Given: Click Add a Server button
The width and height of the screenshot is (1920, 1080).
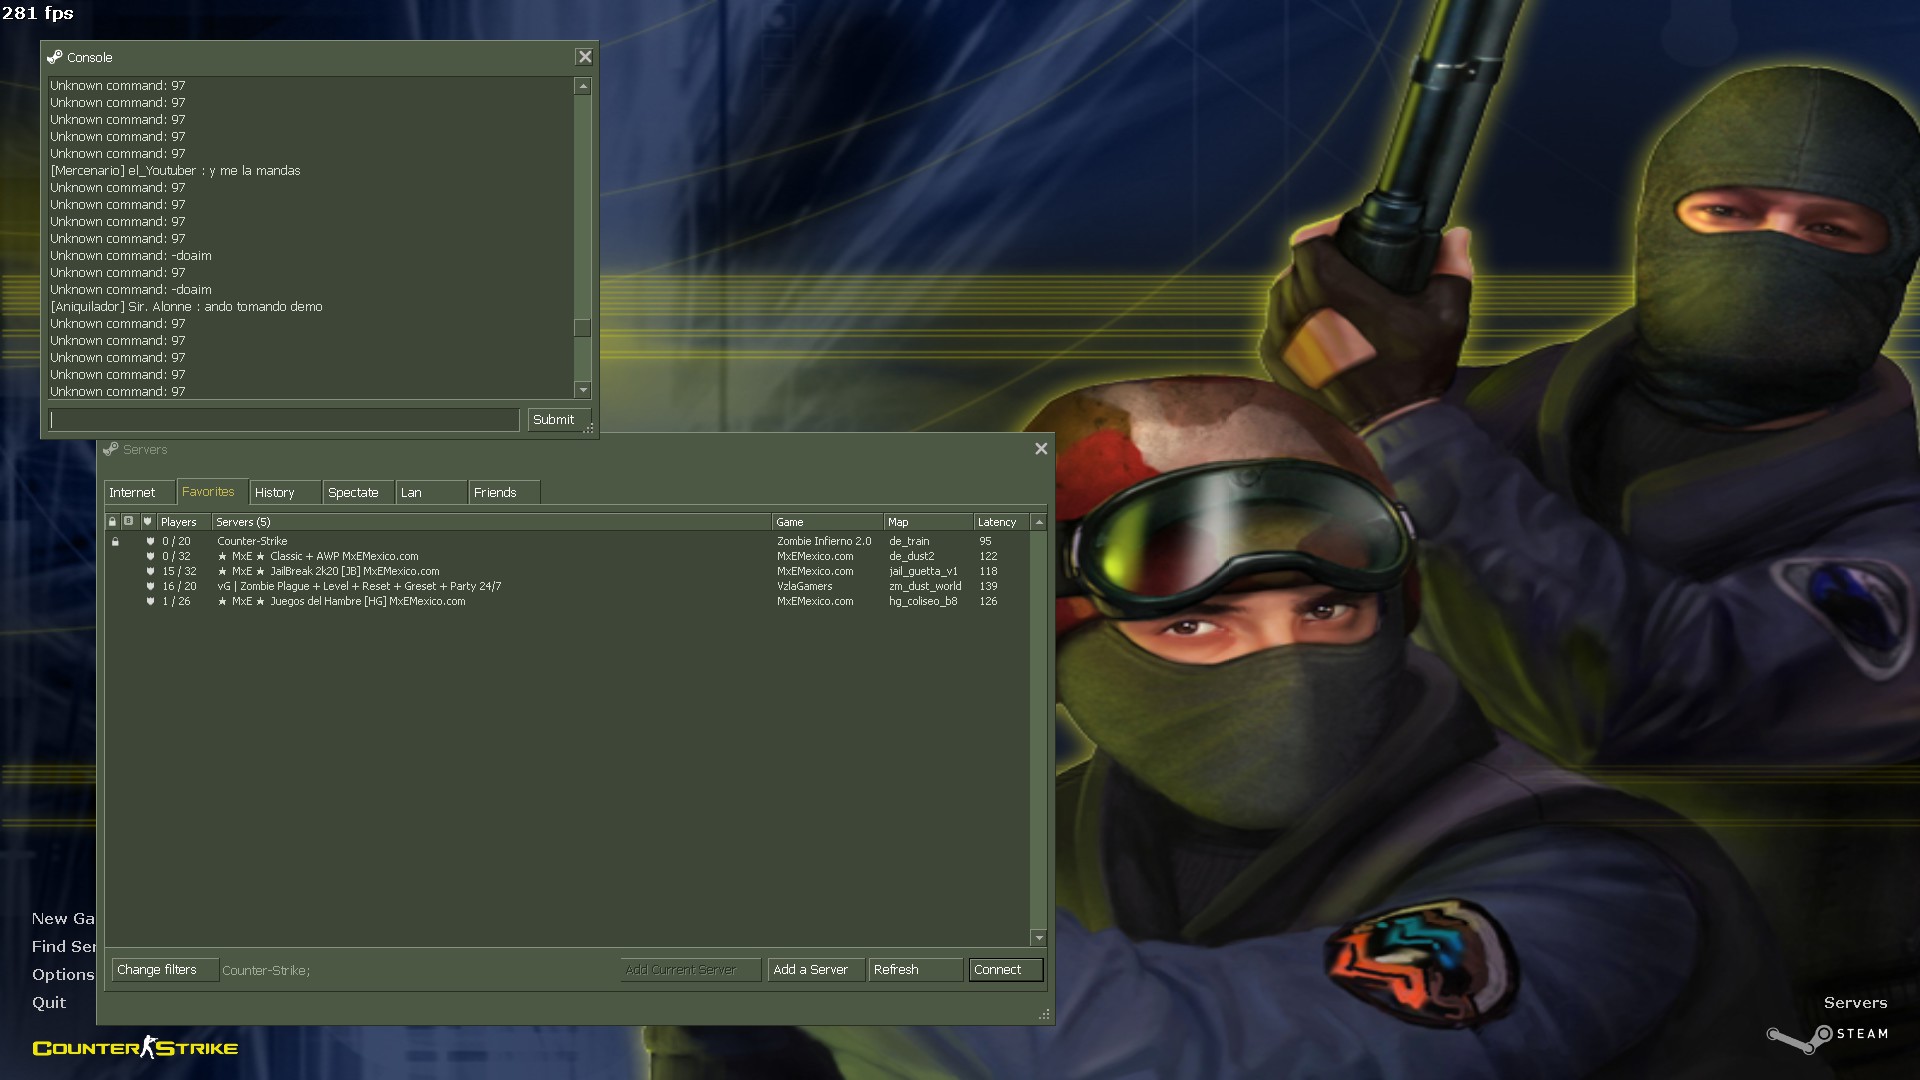Looking at the screenshot, I should point(816,969).
